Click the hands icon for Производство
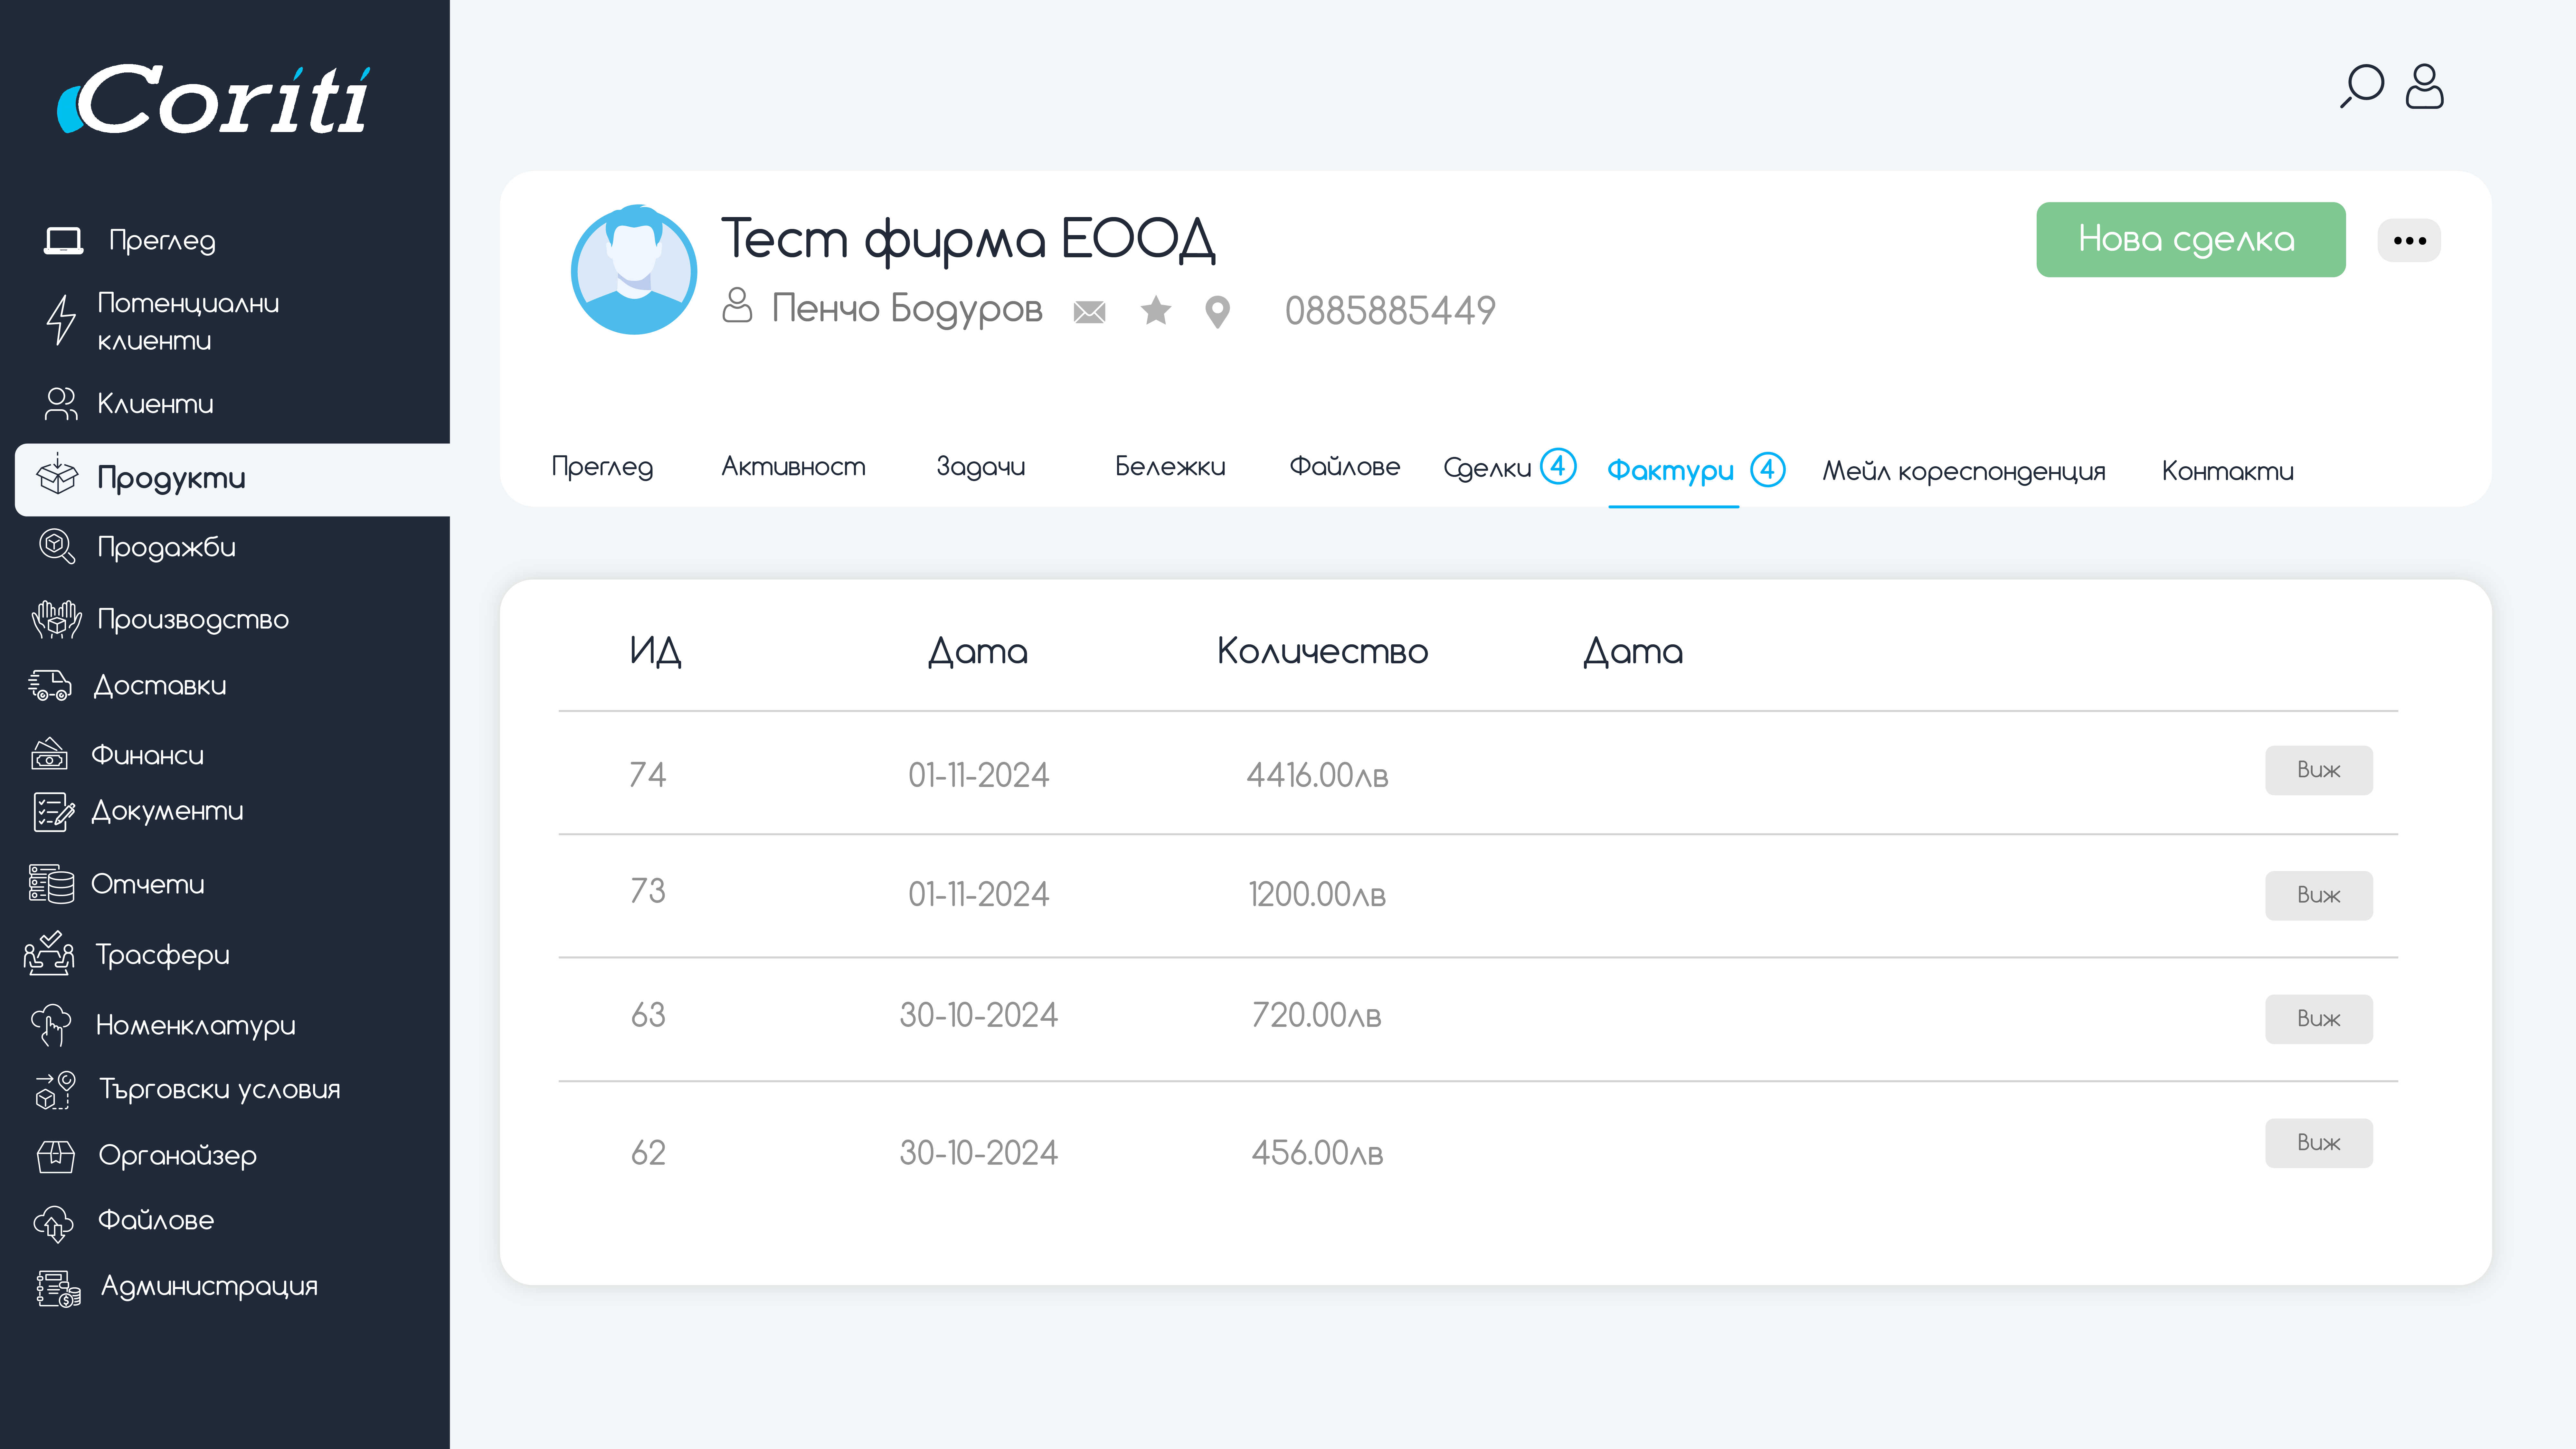This screenshot has height=1449, width=2576. (57, 619)
